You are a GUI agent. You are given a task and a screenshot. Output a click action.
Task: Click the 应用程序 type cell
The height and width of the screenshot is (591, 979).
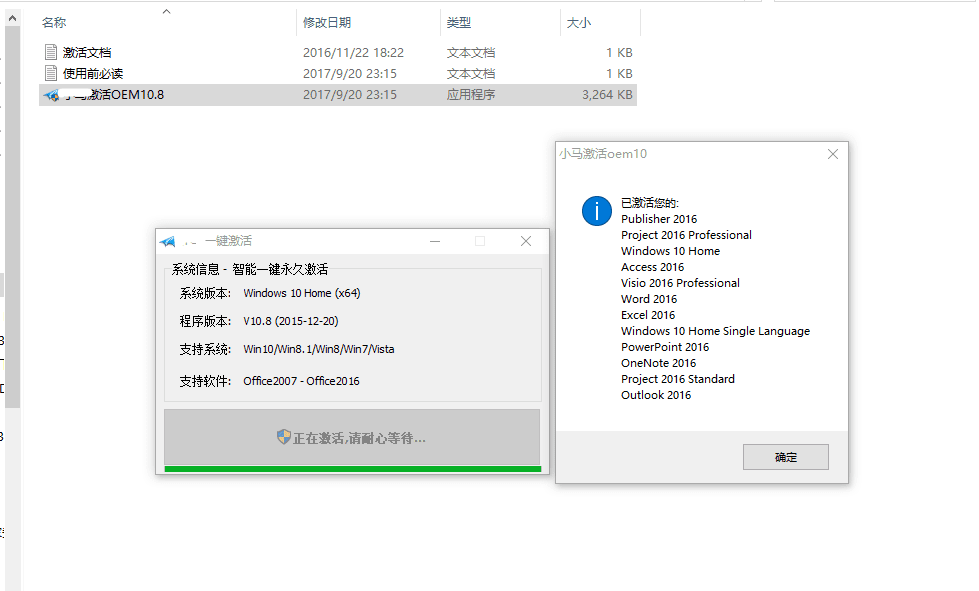471,95
